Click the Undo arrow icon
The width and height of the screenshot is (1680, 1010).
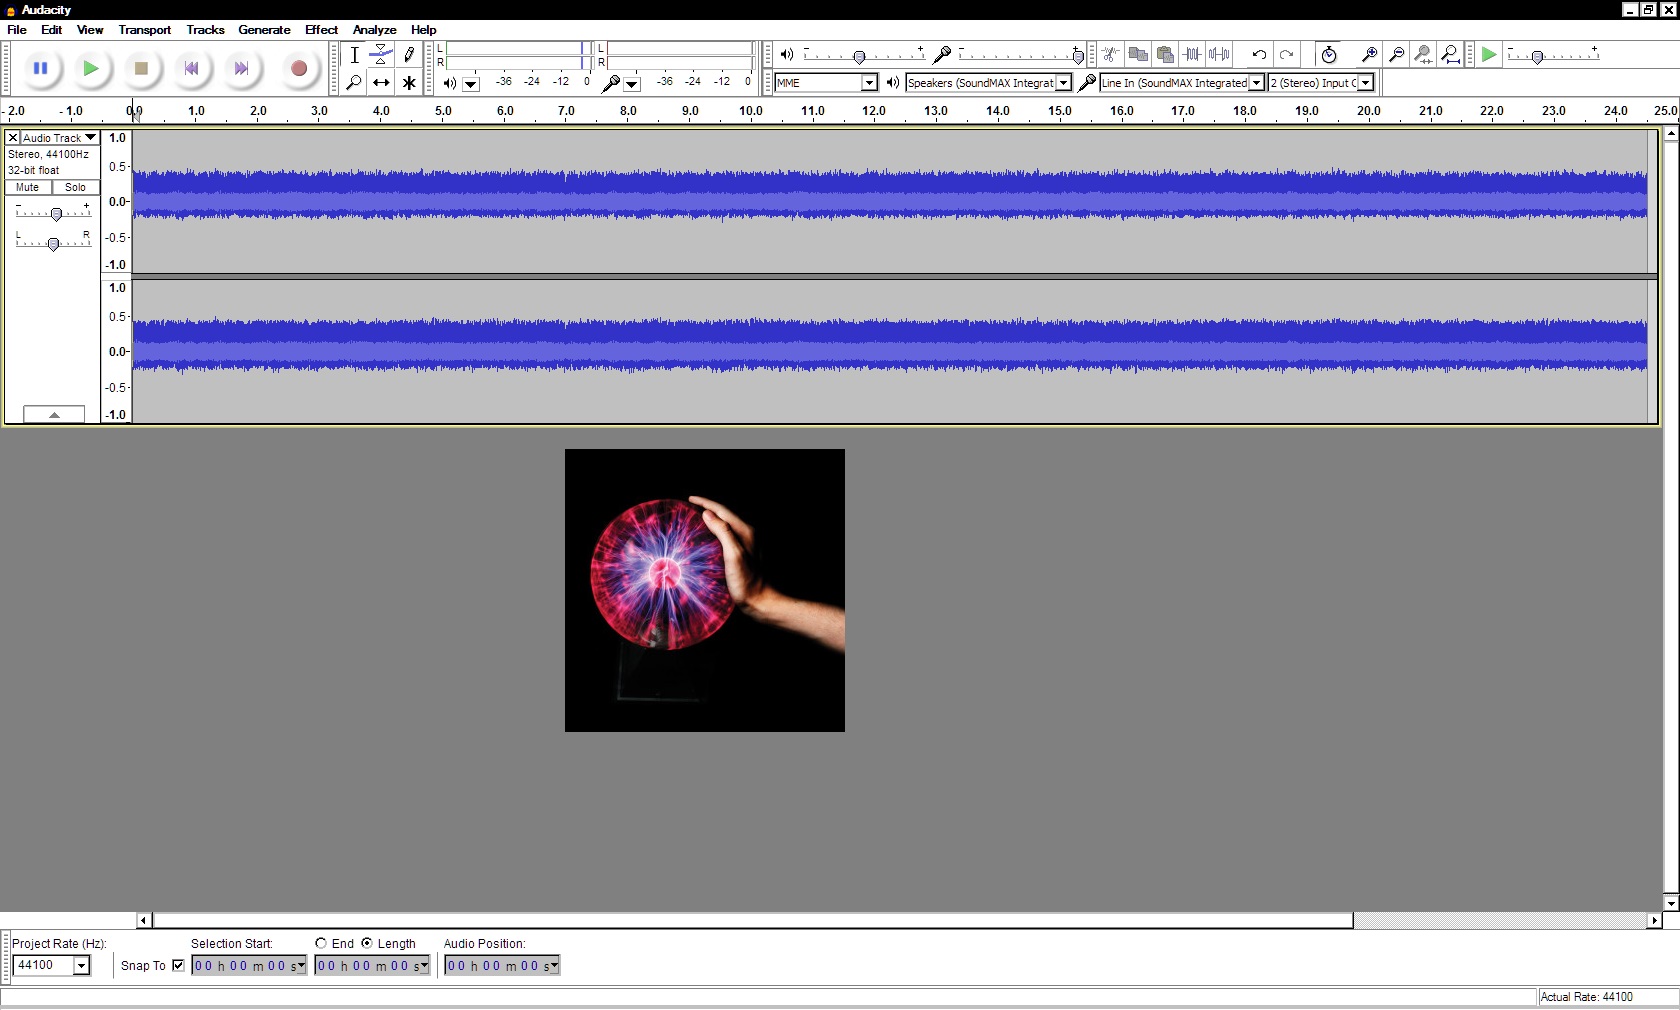point(1259,55)
